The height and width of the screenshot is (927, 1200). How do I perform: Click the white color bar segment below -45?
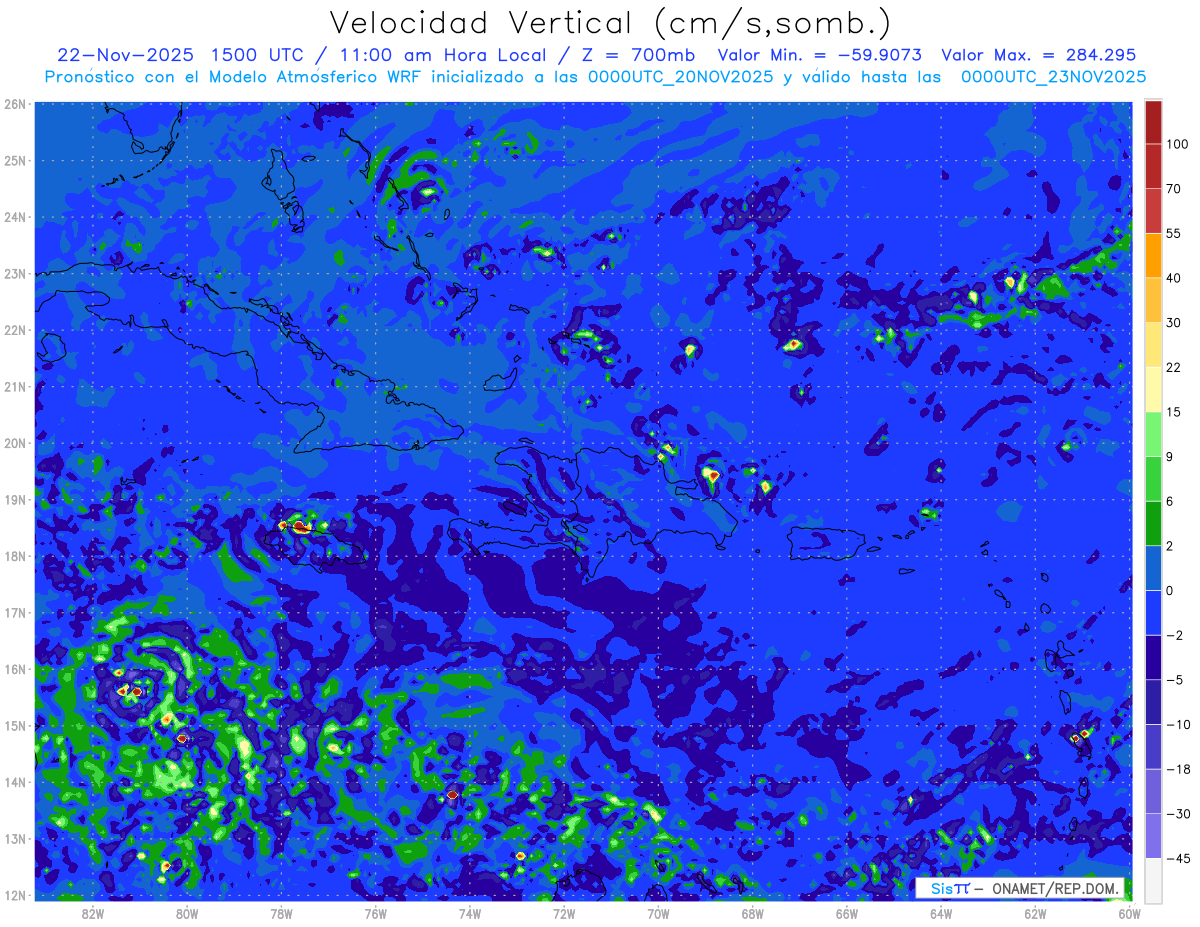pos(1153,880)
